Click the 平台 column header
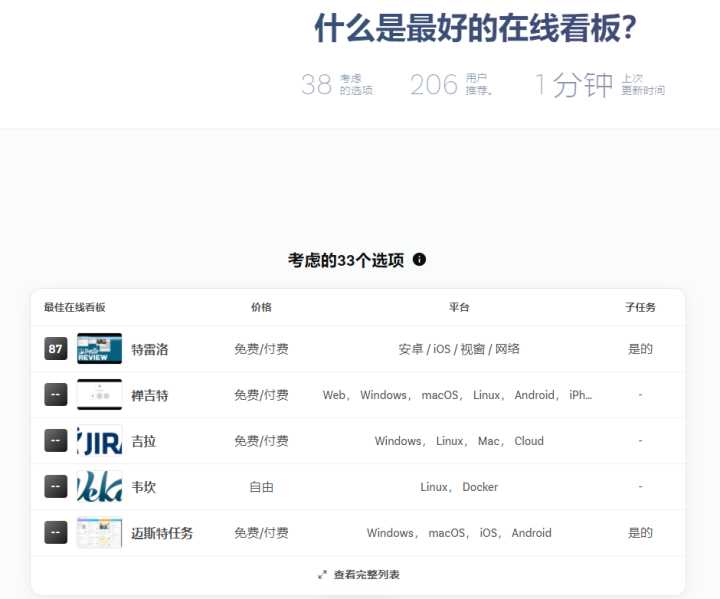 459,307
